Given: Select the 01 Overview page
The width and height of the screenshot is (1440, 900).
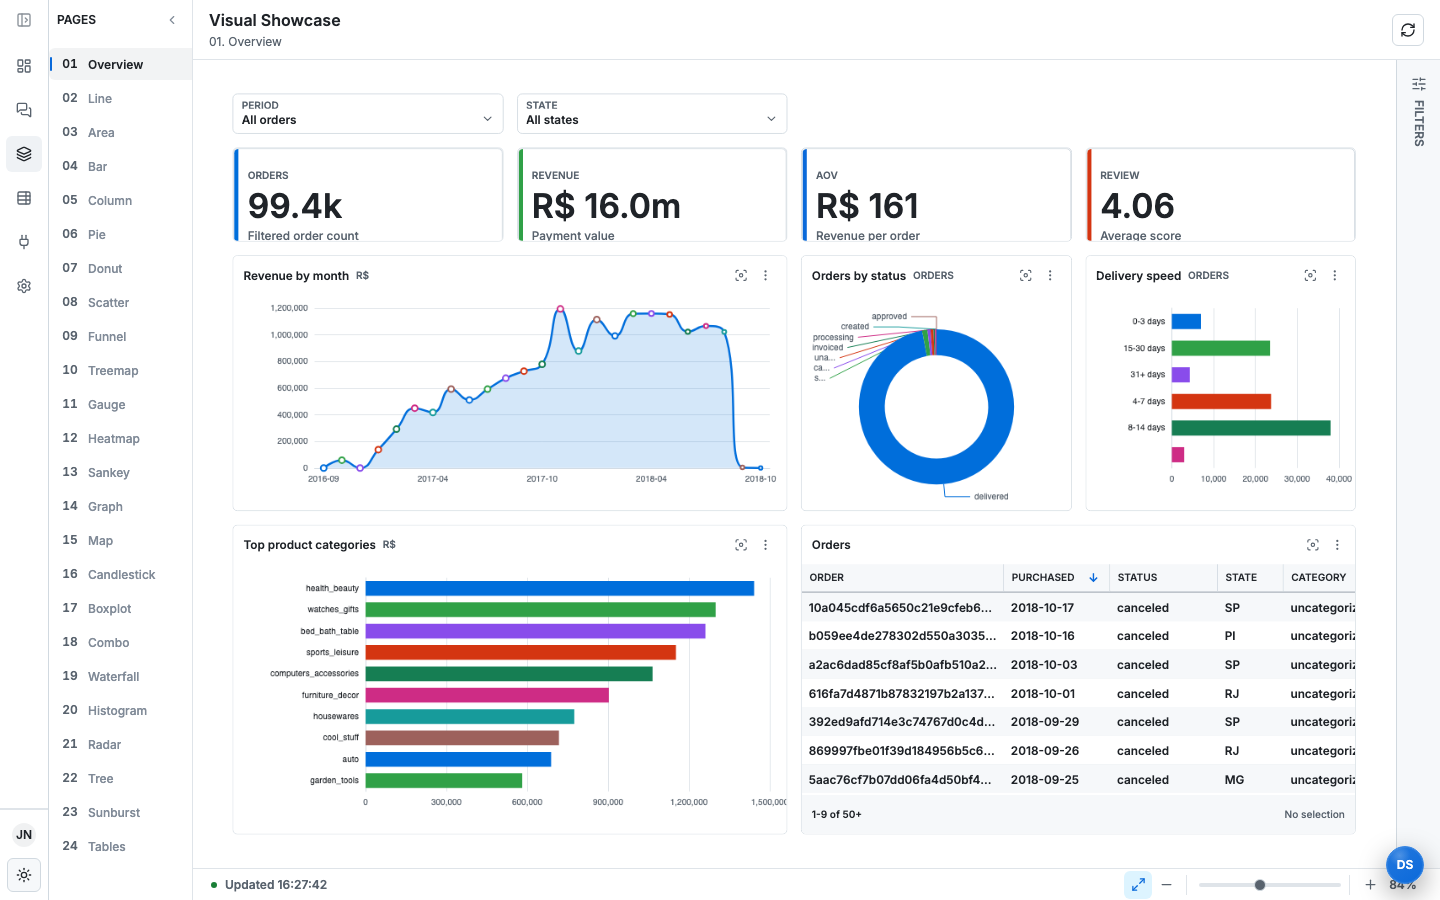Looking at the screenshot, I should [x=121, y=64].
